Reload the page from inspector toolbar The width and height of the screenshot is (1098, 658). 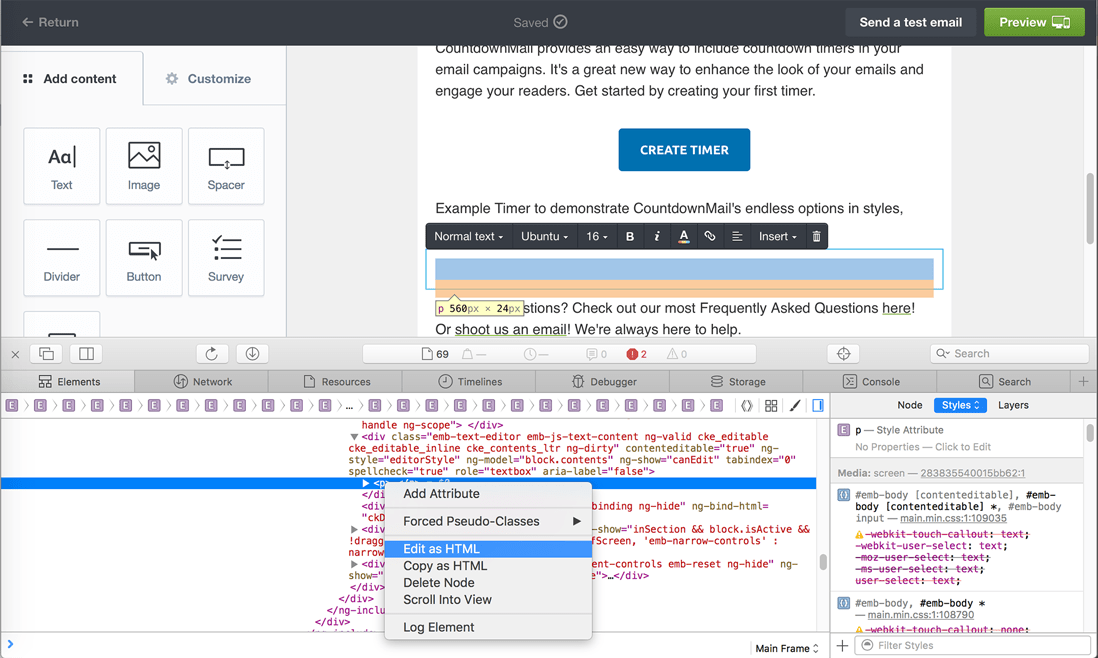(x=211, y=354)
